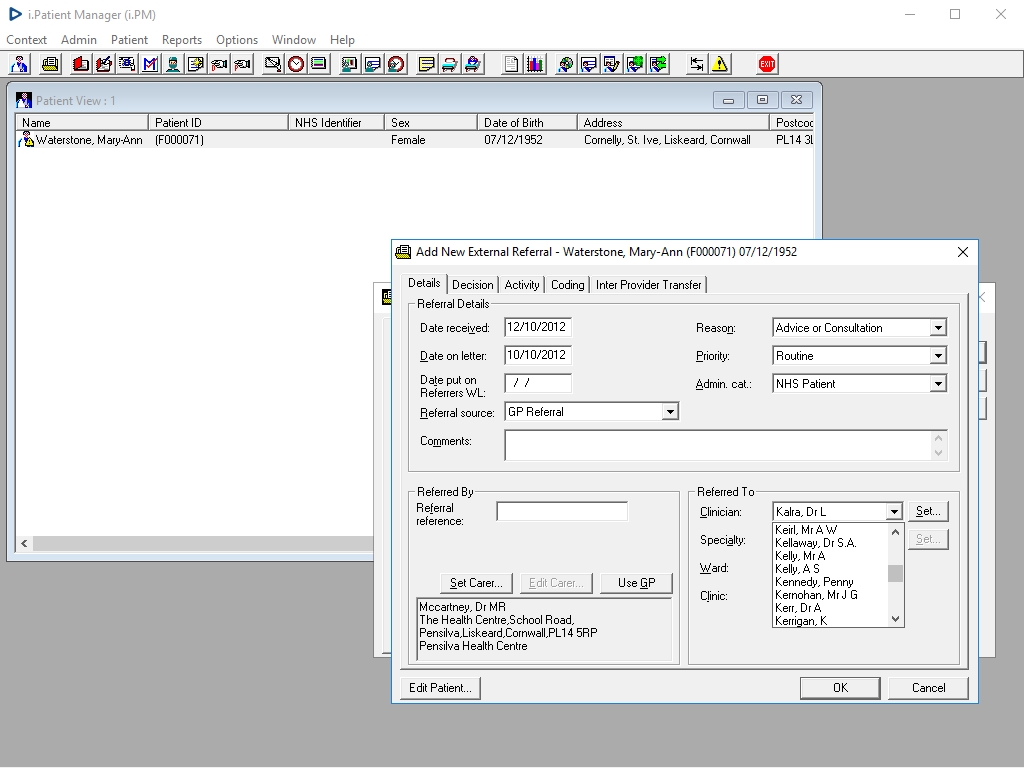Open the Patient menu

[x=129, y=40]
